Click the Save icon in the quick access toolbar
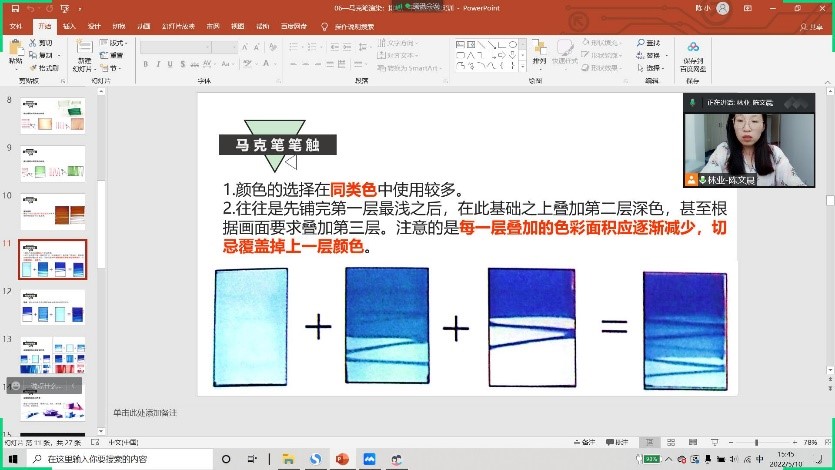835x470 pixels. coord(15,8)
